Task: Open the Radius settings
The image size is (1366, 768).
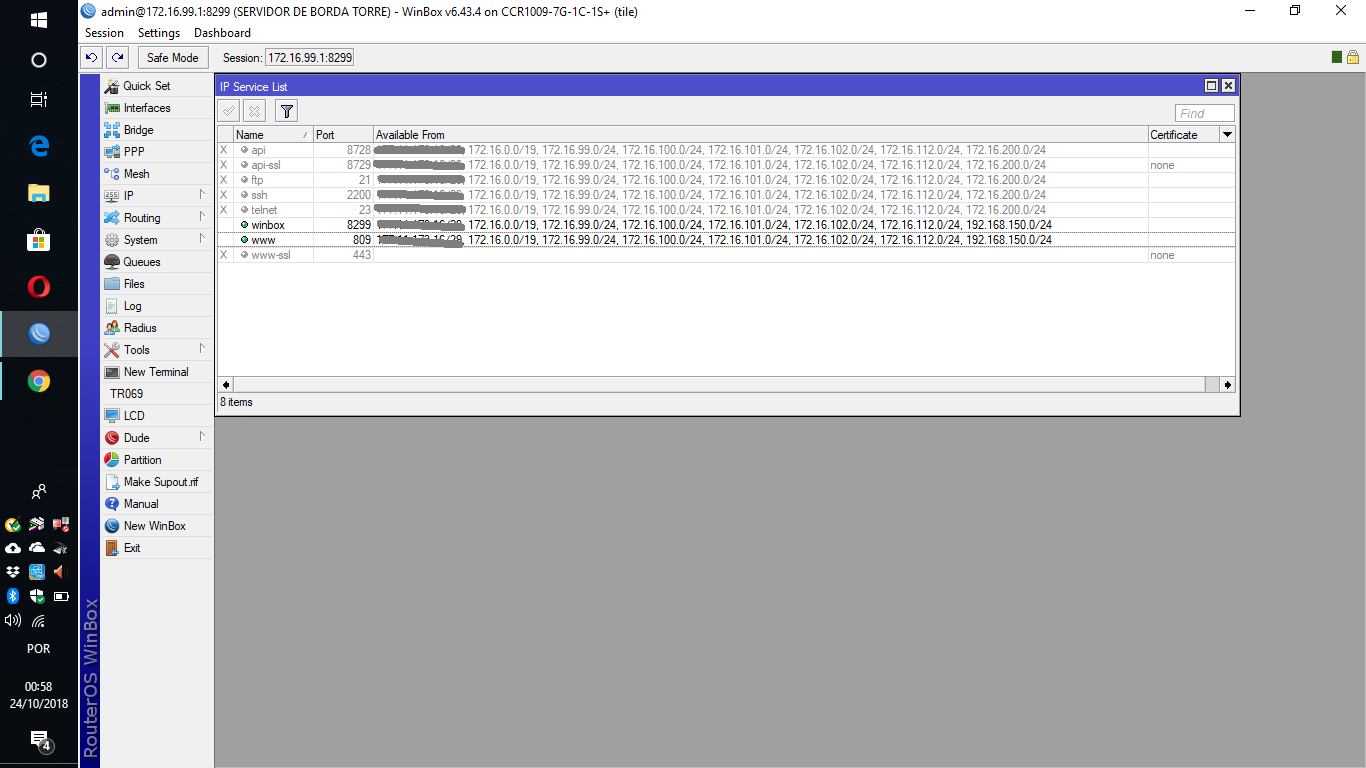Action: click(158, 328)
